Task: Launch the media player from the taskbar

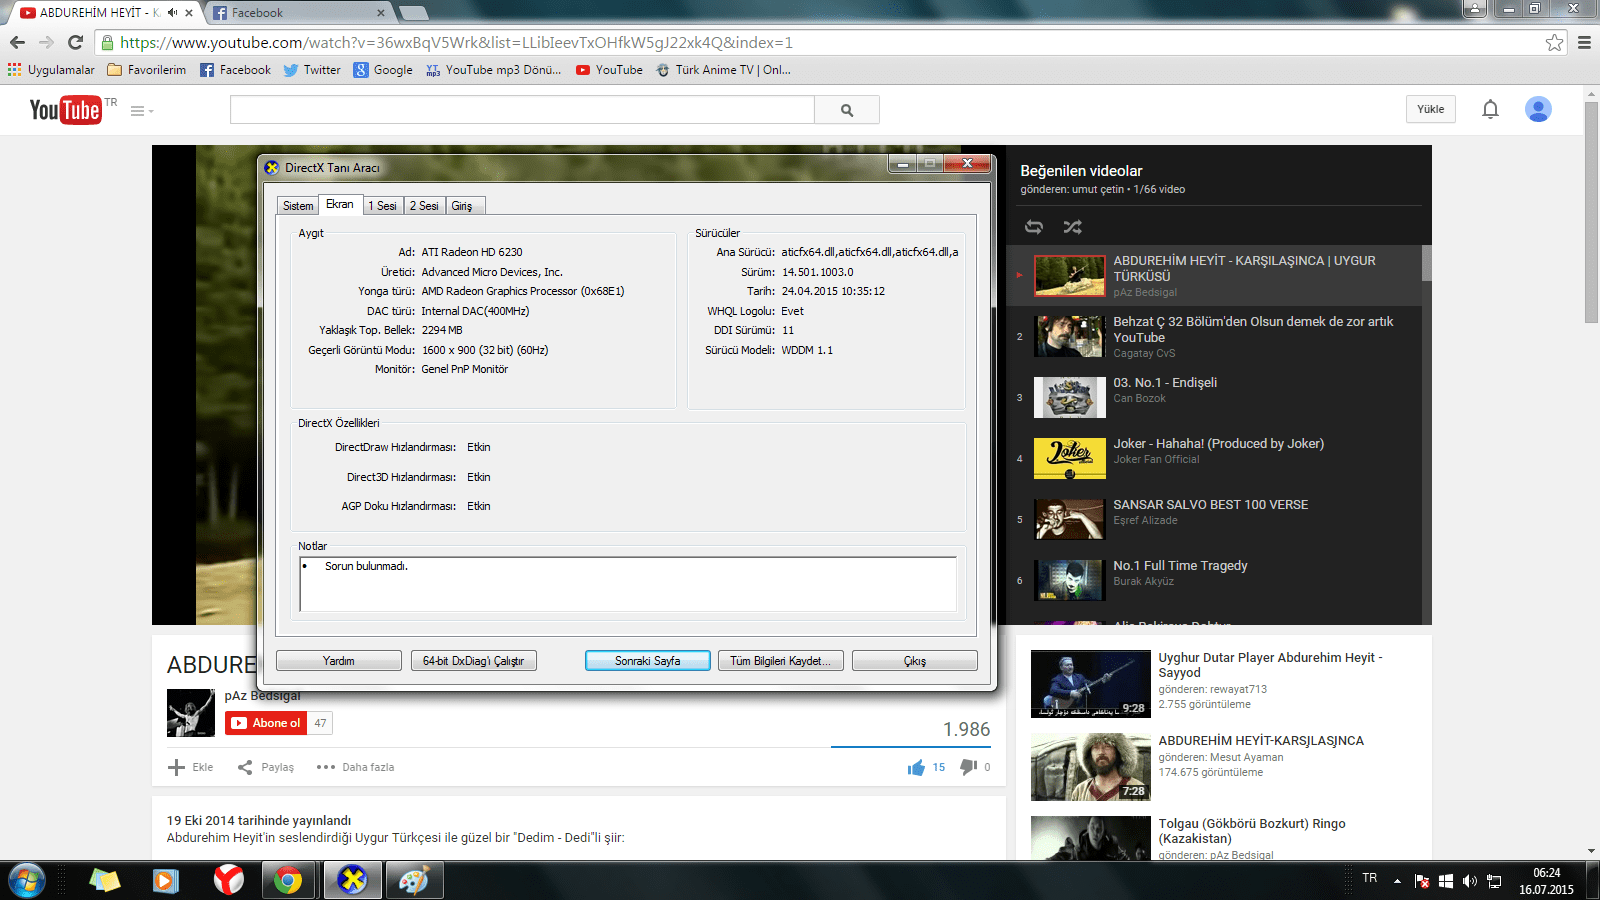Action: [x=165, y=880]
